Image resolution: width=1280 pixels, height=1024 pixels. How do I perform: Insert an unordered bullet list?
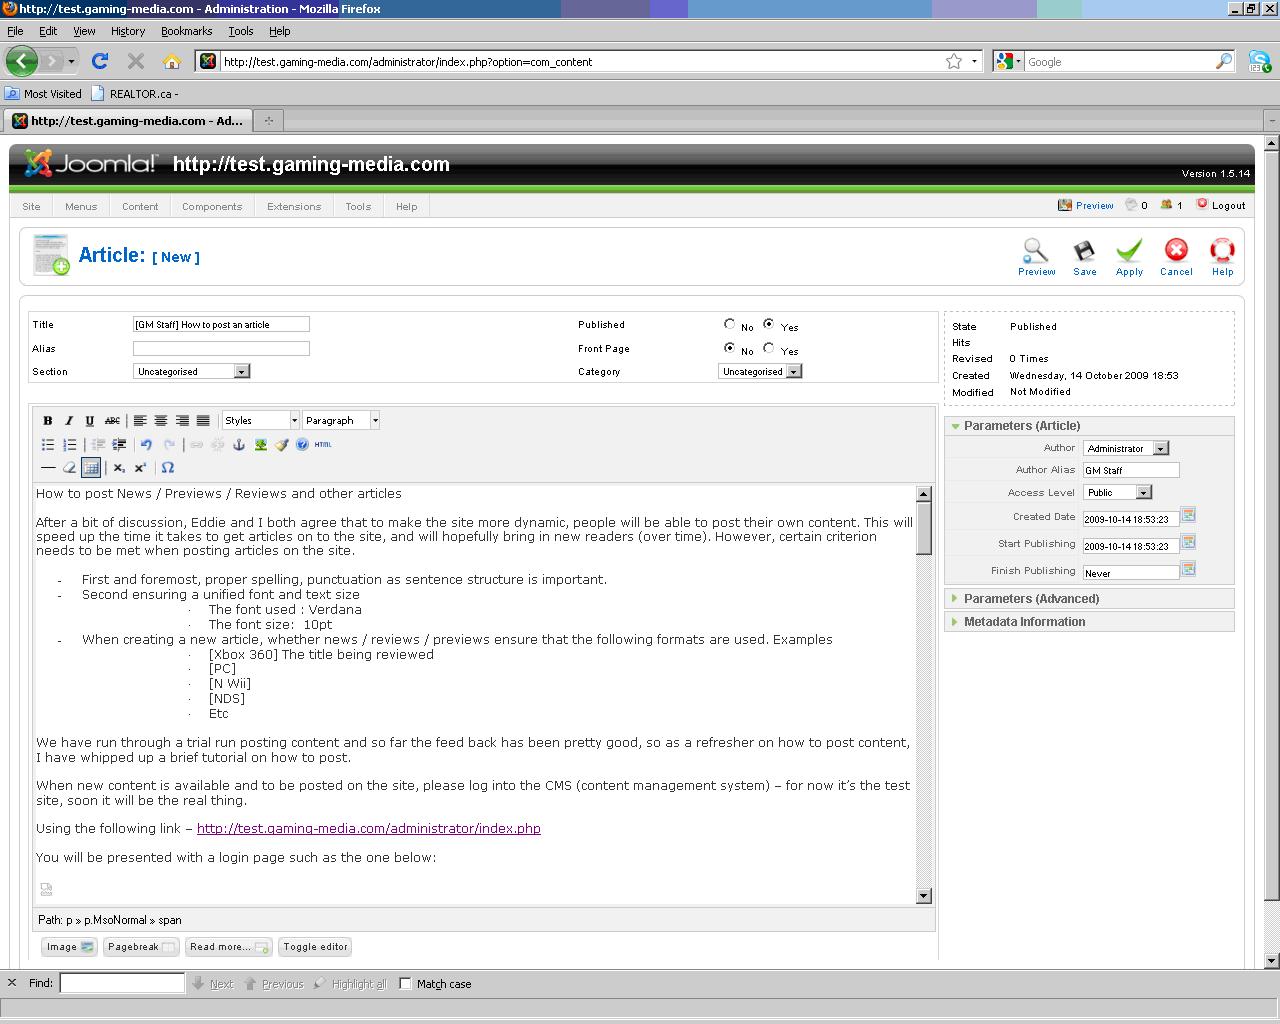point(47,445)
